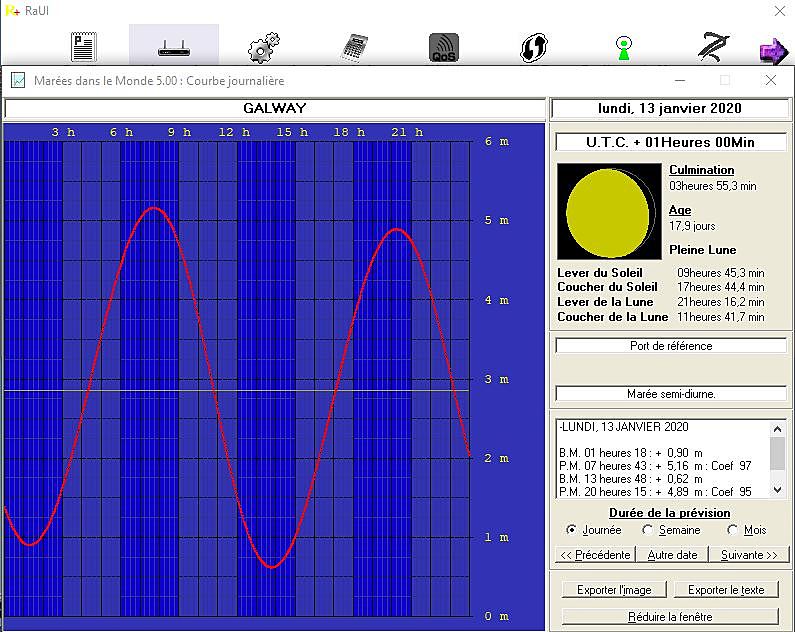Screen dimensions: 795x632
Task: Click the GALWAY port name field
Action: coord(274,108)
